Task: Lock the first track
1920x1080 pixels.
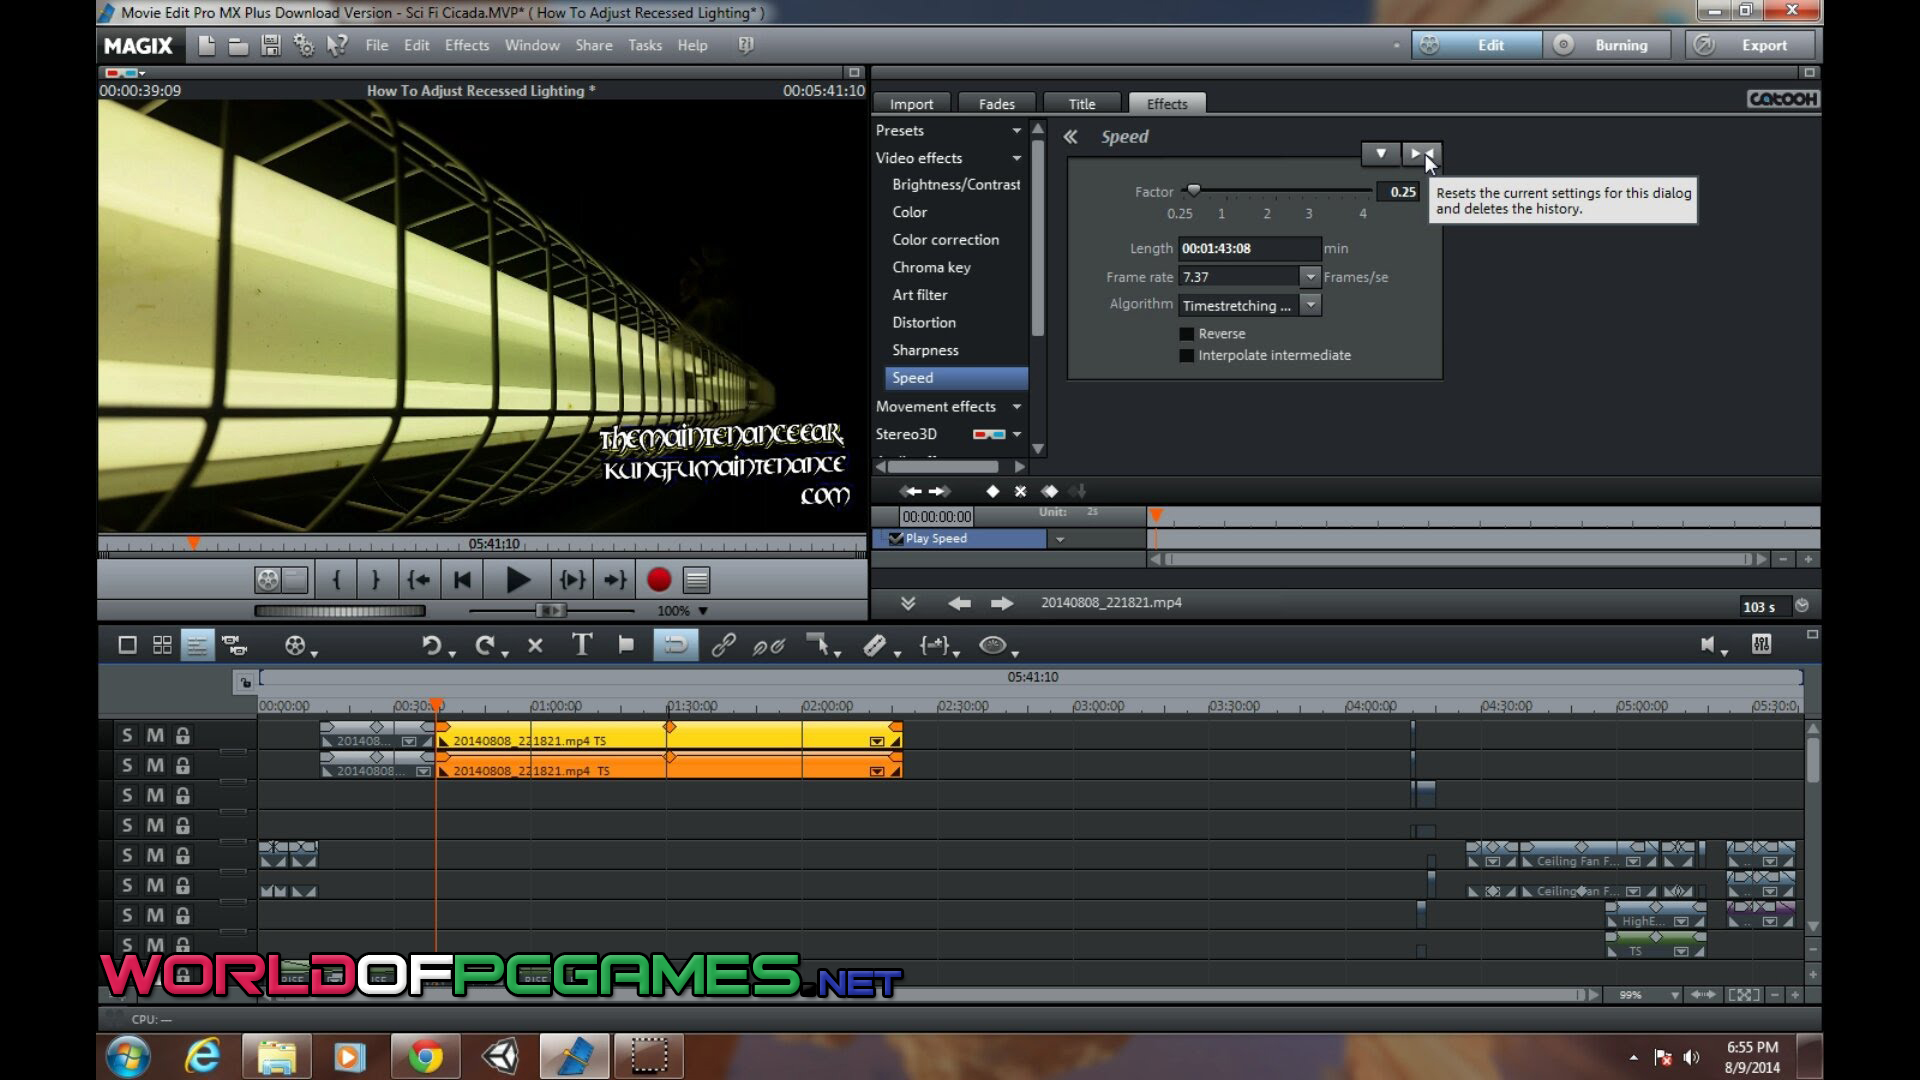Action: point(183,736)
